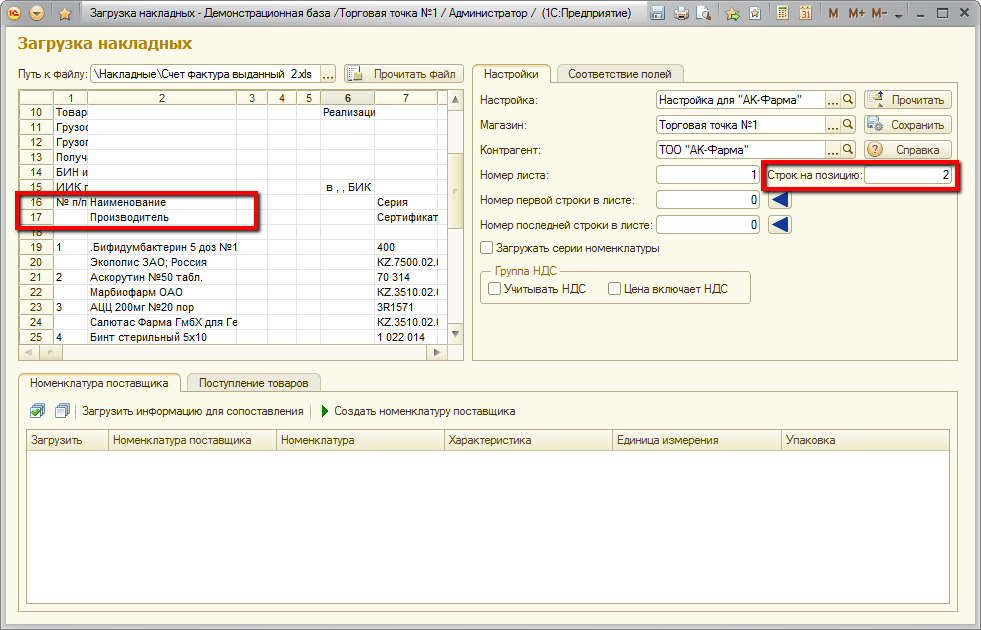Open selection list for Настройка field
Viewport: 981px width, 630px height.
[832, 100]
